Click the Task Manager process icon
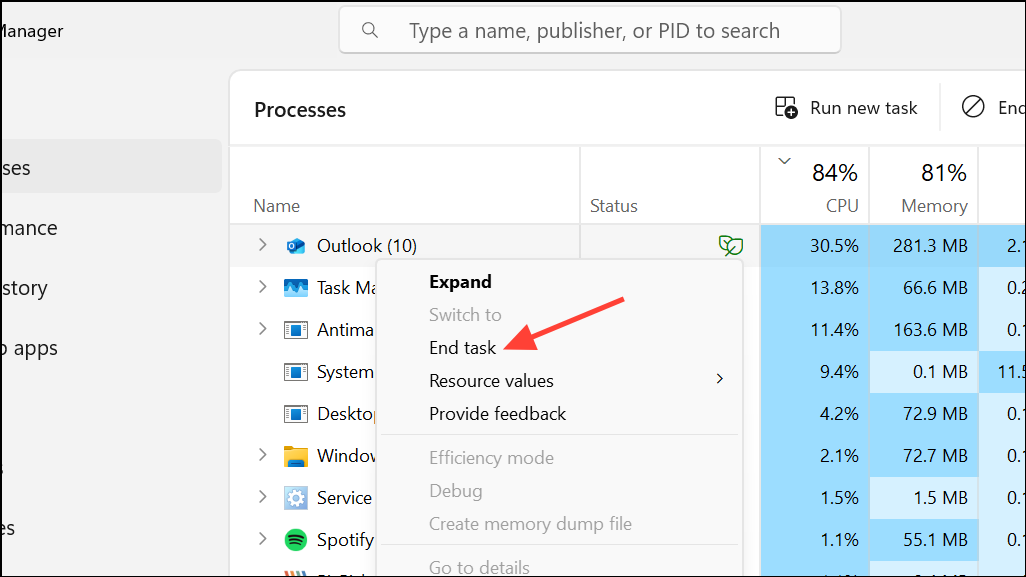 pos(296,287)
